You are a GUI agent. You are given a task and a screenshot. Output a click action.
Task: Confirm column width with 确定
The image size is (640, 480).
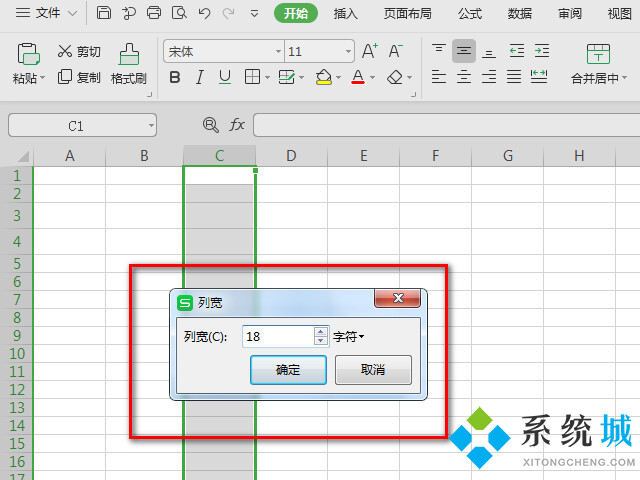[x=288, y=370]
